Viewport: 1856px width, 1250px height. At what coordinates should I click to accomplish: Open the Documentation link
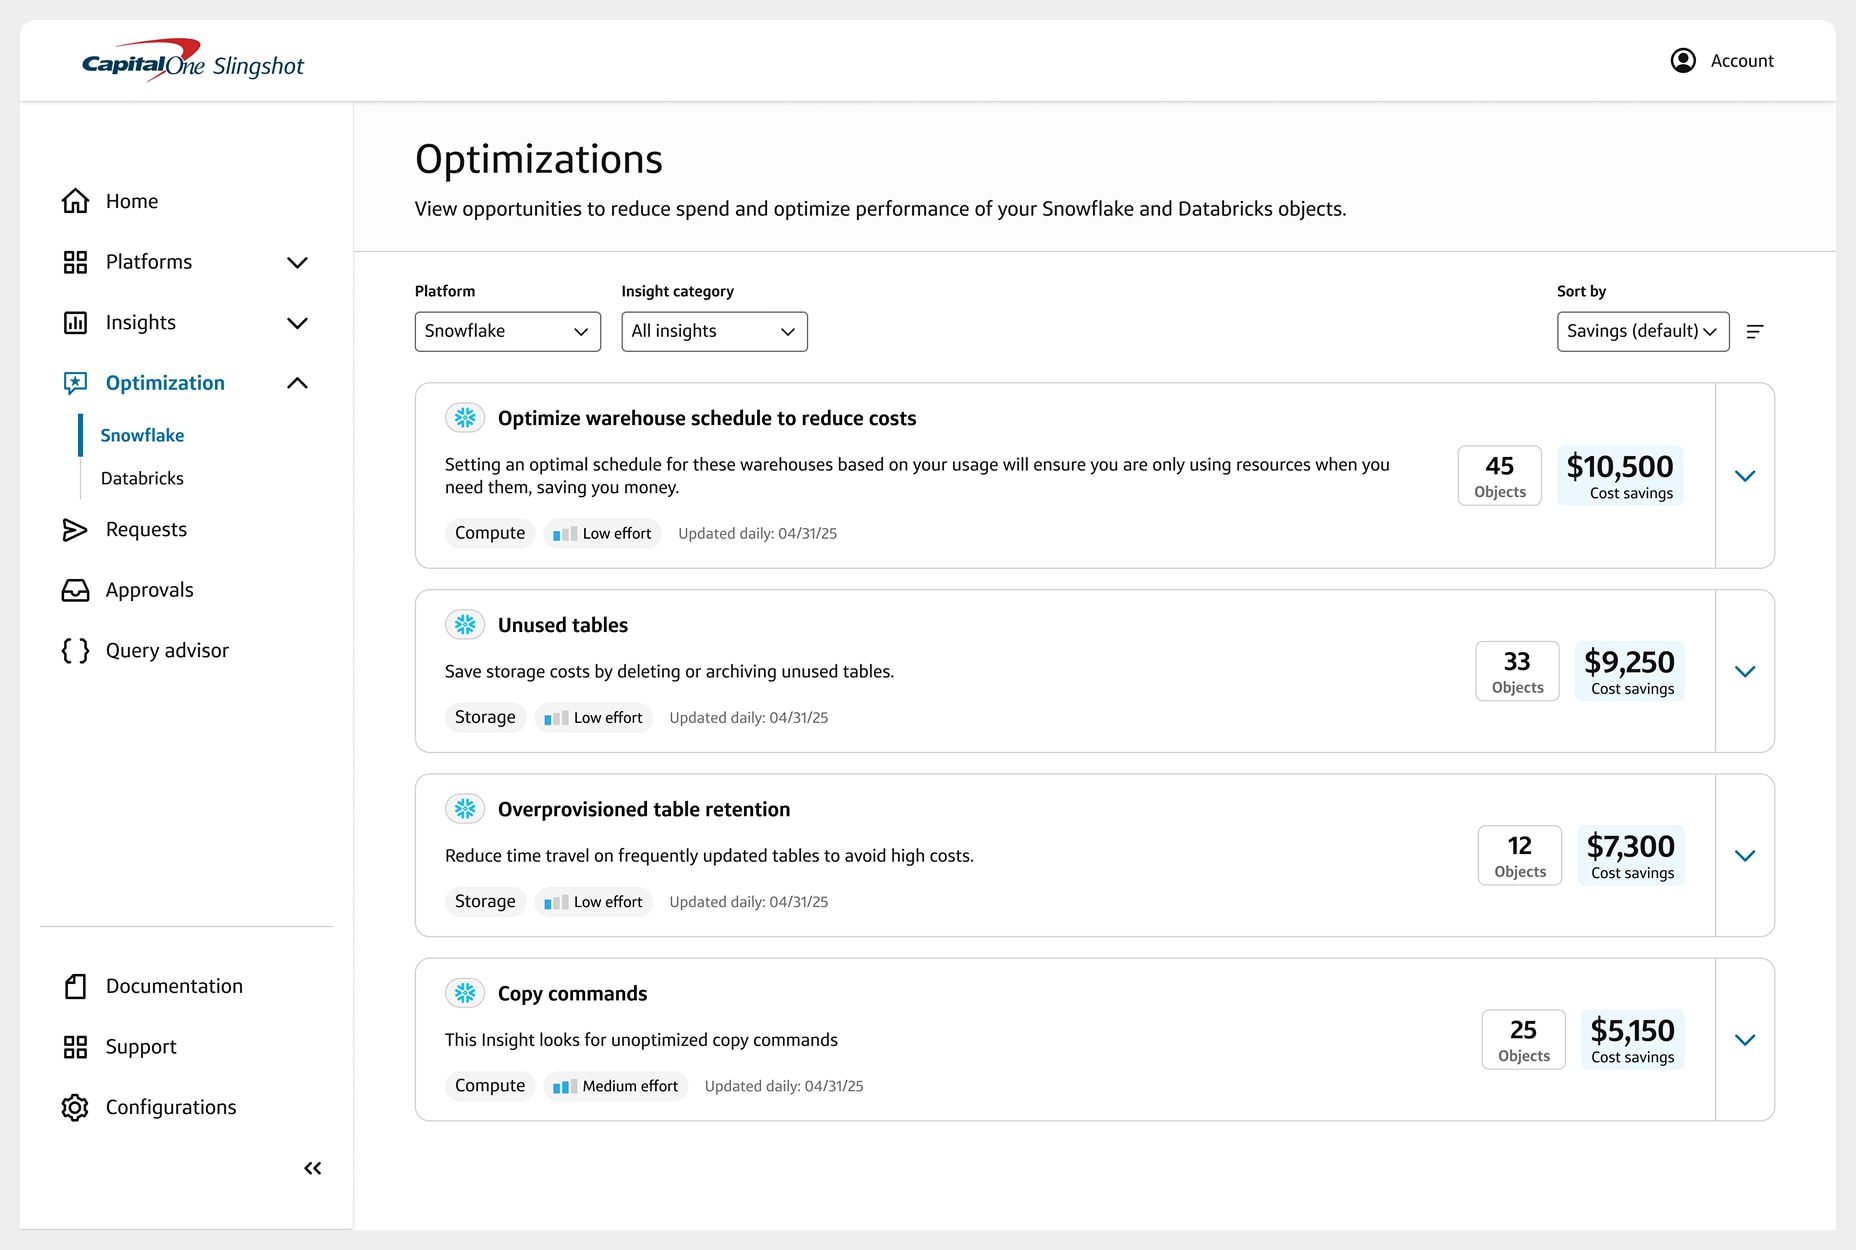[x=174, y=986]
